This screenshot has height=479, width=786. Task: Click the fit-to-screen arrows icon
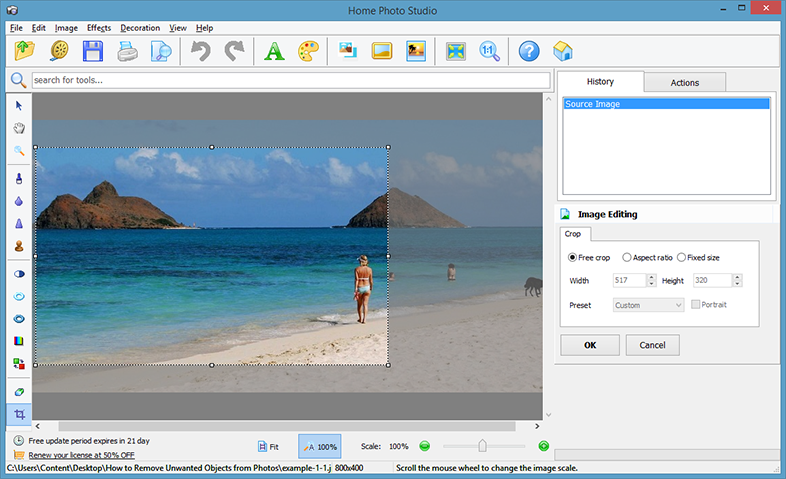456,51
